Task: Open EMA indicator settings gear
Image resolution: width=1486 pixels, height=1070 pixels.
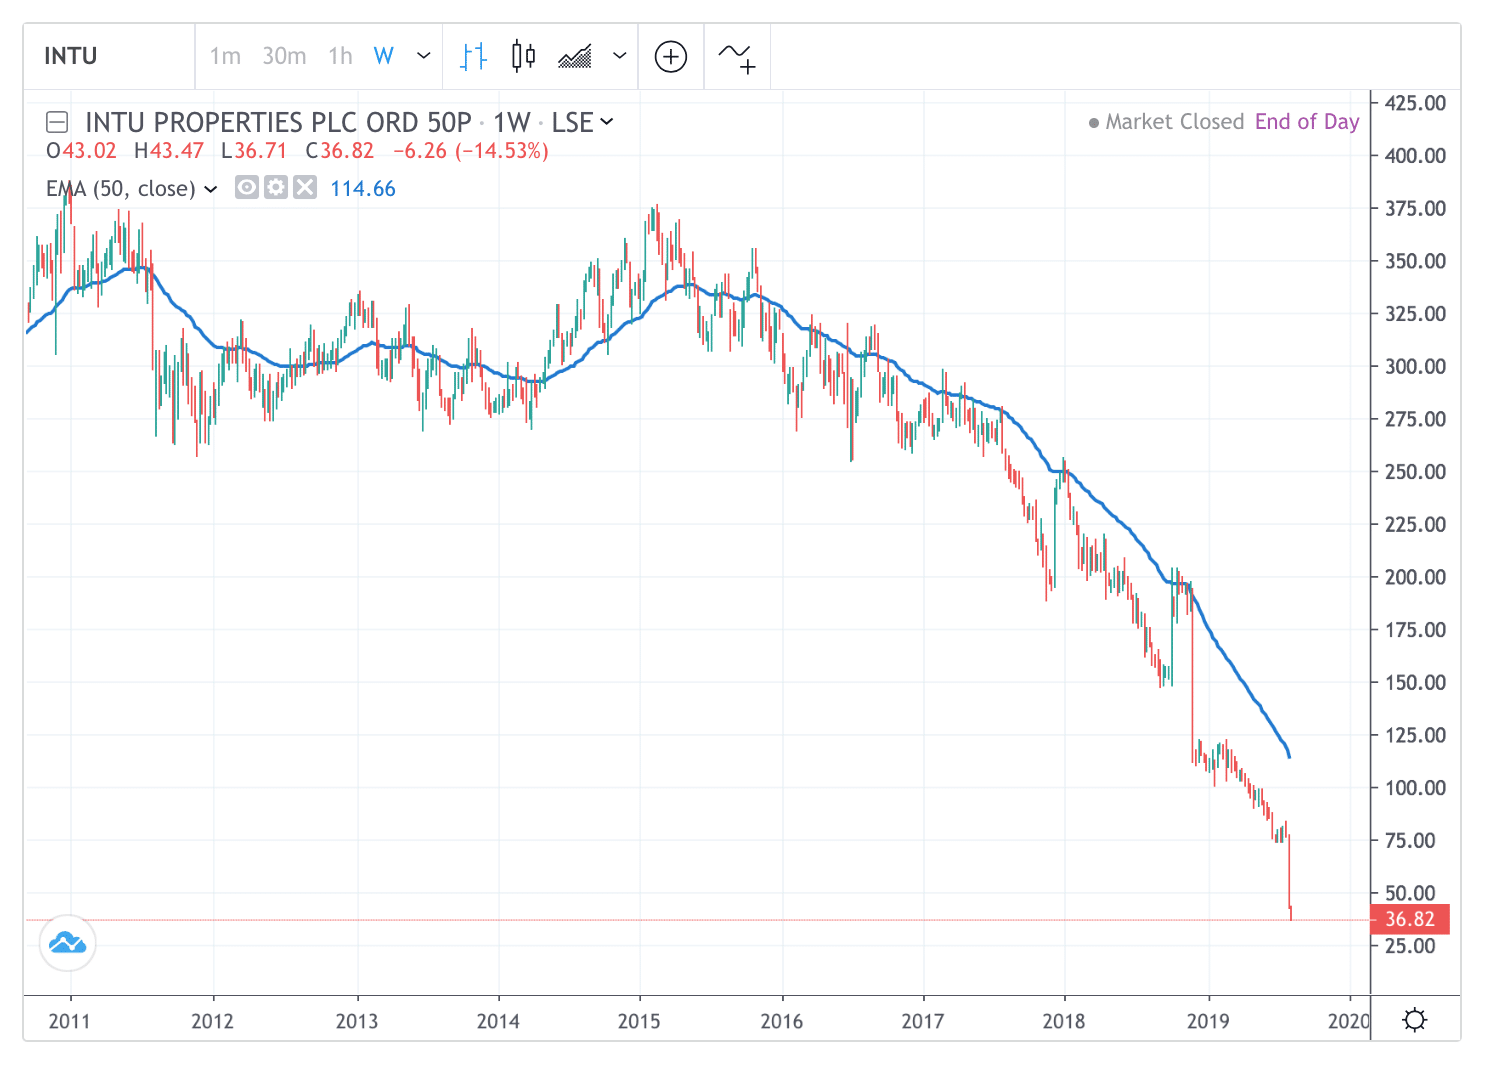Action: click(x=276, y=187)
